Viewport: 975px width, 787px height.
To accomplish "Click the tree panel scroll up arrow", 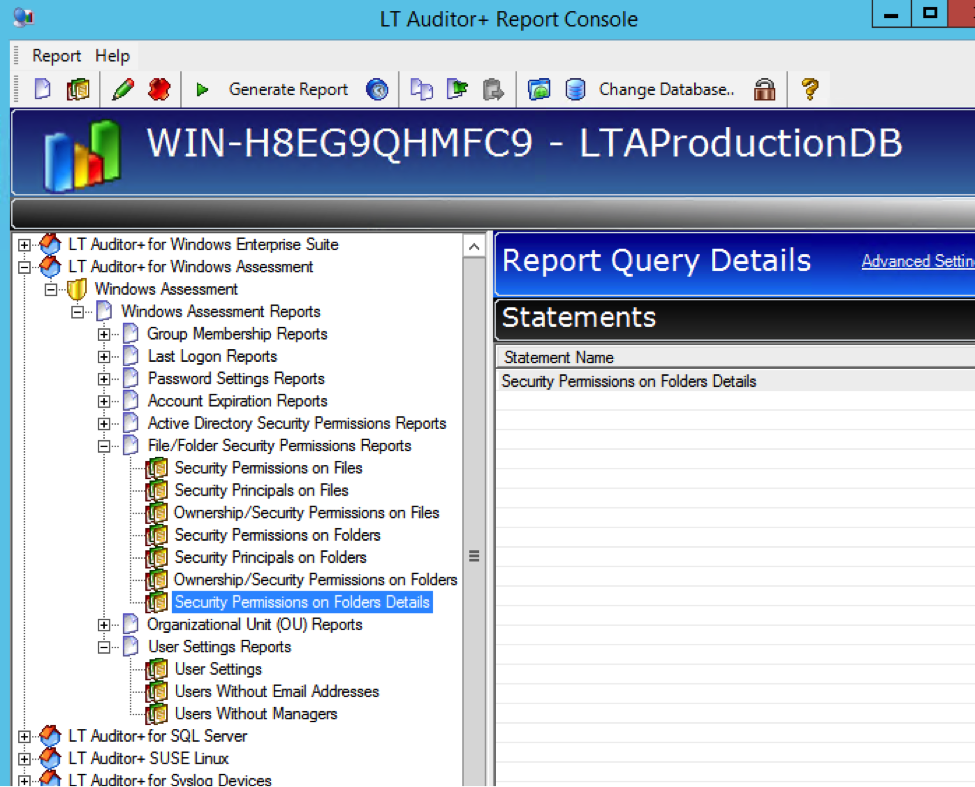I will pos(474,247).
